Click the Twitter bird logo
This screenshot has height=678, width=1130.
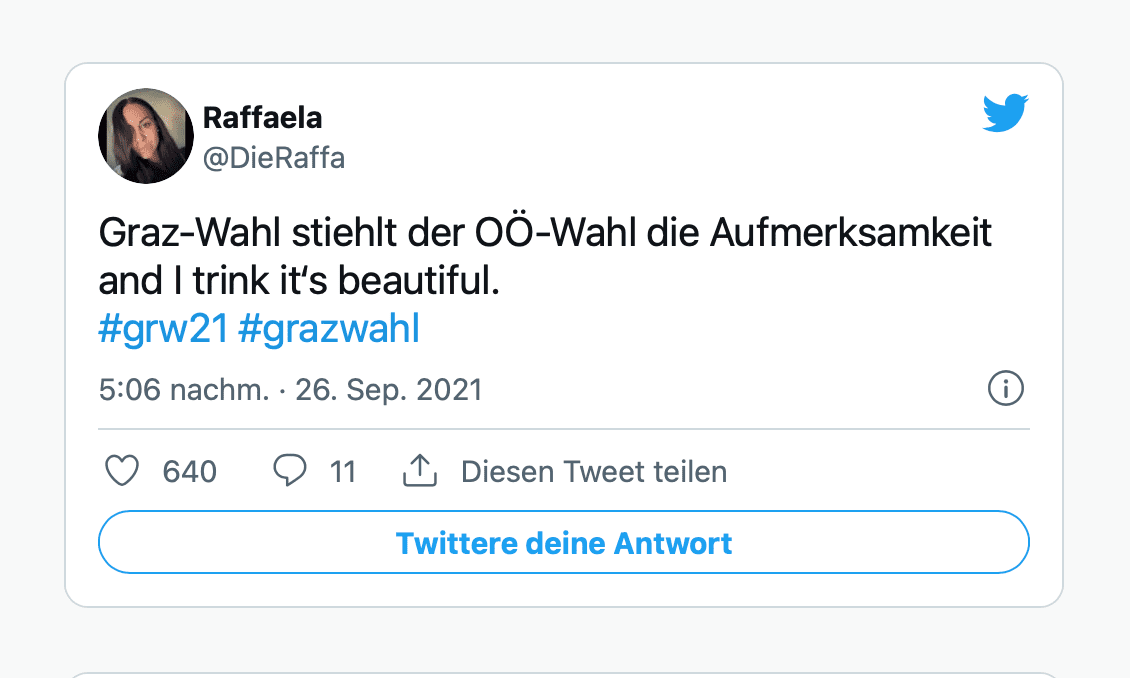pos(1005,113)
